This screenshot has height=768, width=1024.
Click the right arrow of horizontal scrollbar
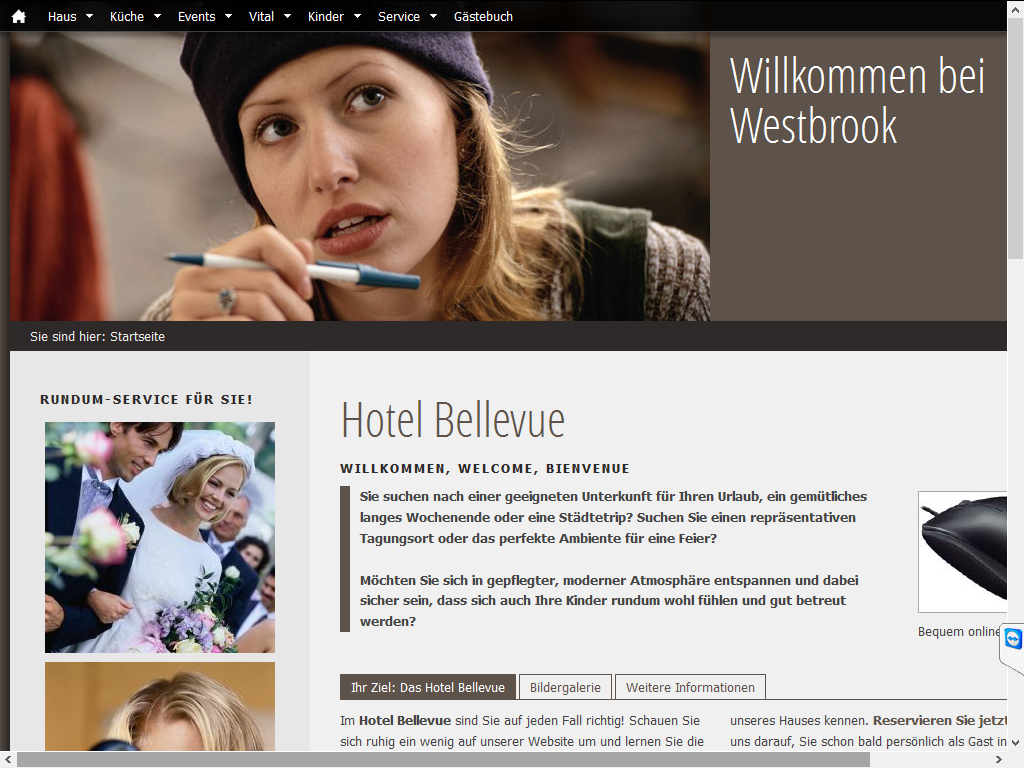tap(999, 760)
